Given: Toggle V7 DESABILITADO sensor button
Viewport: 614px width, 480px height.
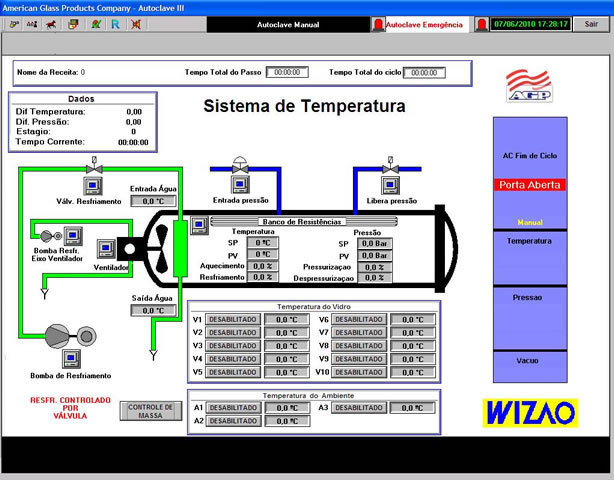Looking at the screenshot, I should click(x=359, y=332).
